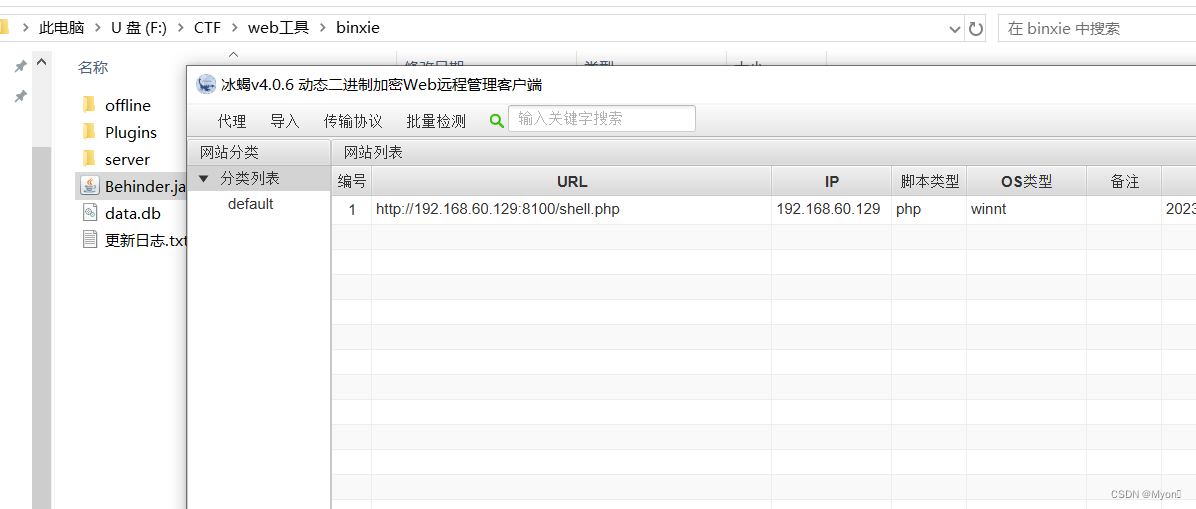This screenshot has width=1196, height=509.
Task: Click the 192.168.60.129 IP cell
Action: pyautogui.click(x=831, y=208)
